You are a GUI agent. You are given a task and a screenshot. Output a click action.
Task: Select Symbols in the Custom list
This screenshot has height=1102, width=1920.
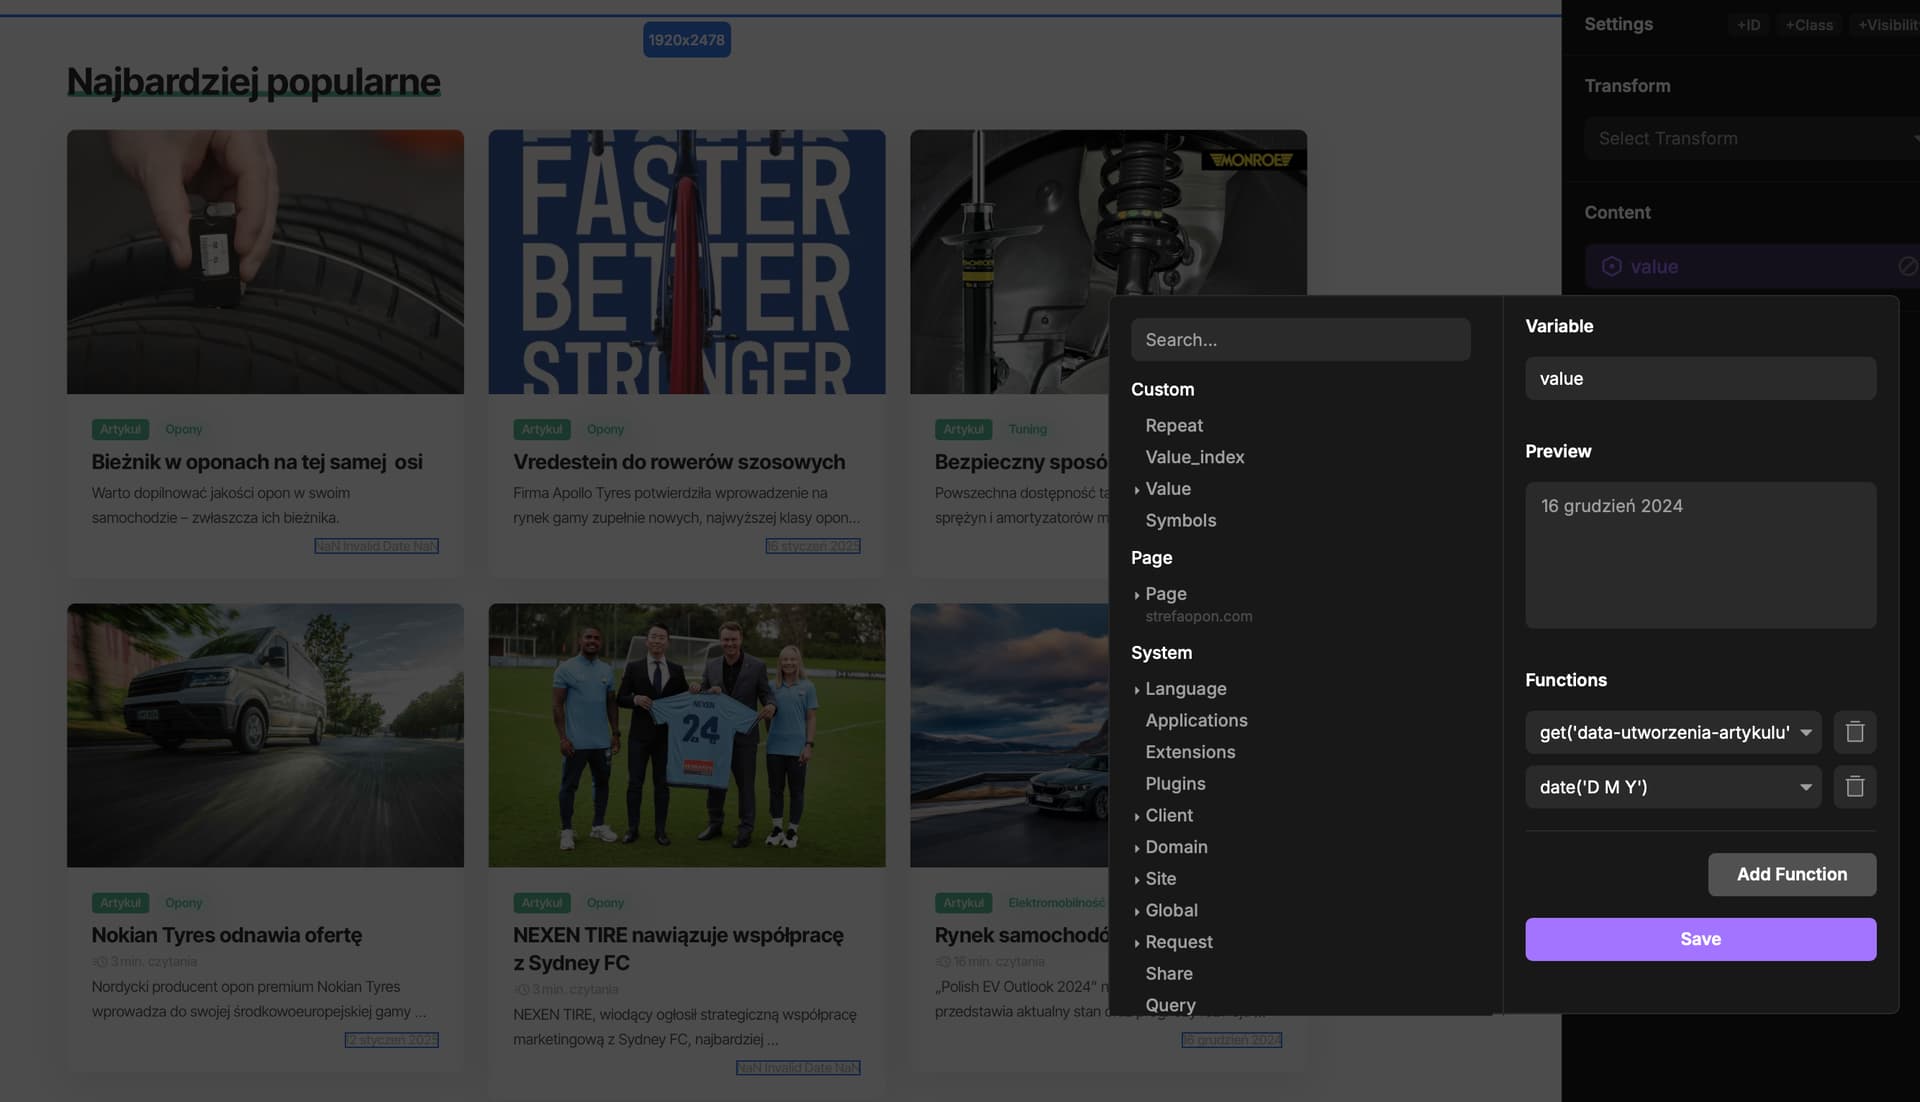pyautogui.click(x=1181, y=520)
